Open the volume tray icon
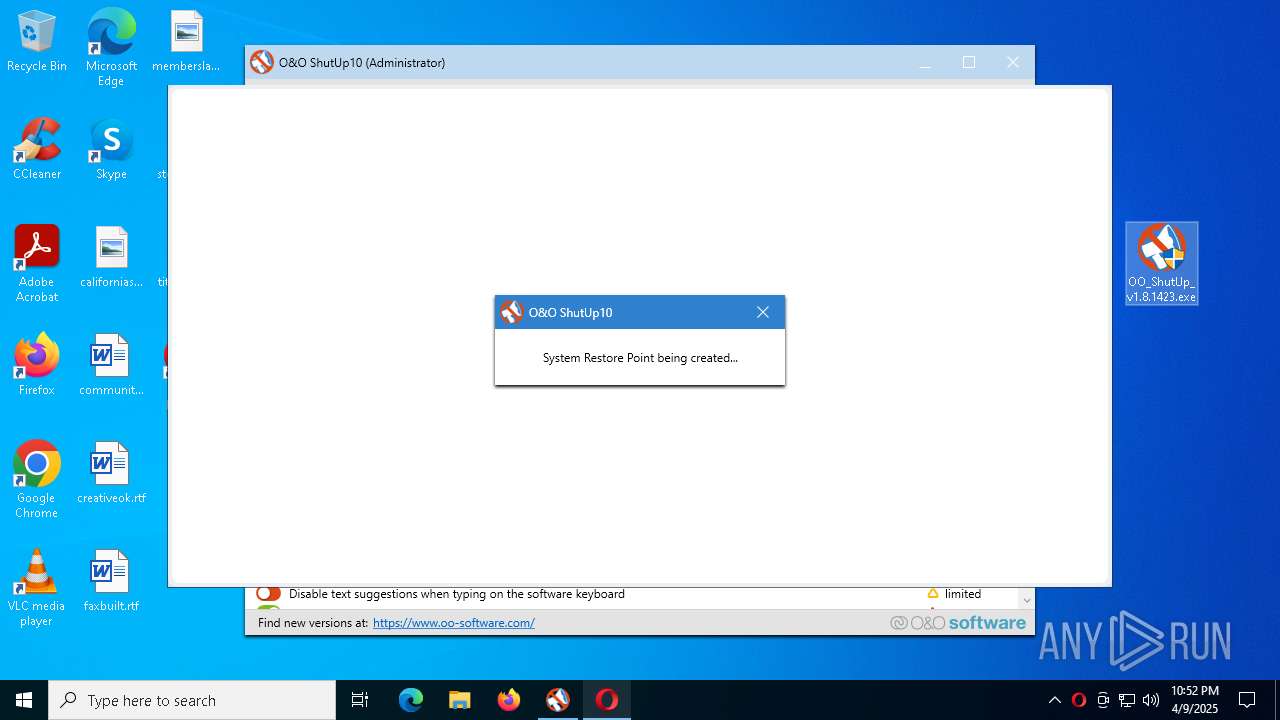Image resolution: width=1280 pixels, height=720 pixels. click(1151, 700)
